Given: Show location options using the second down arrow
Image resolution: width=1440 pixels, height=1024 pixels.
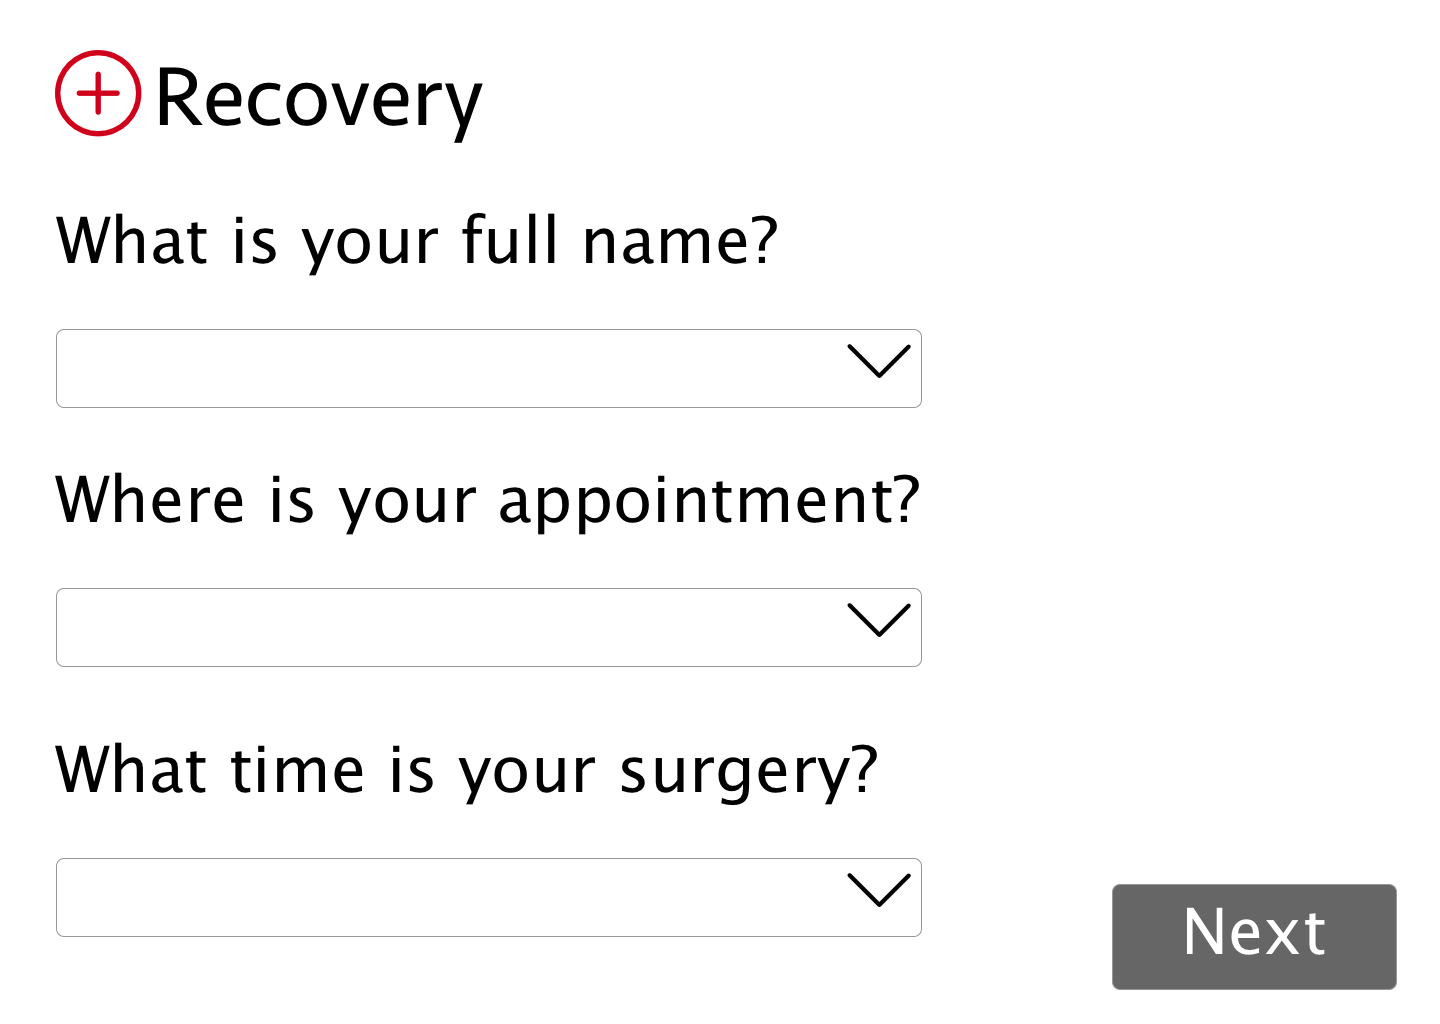Looking at the screenshot, I should tap(878, 621).
